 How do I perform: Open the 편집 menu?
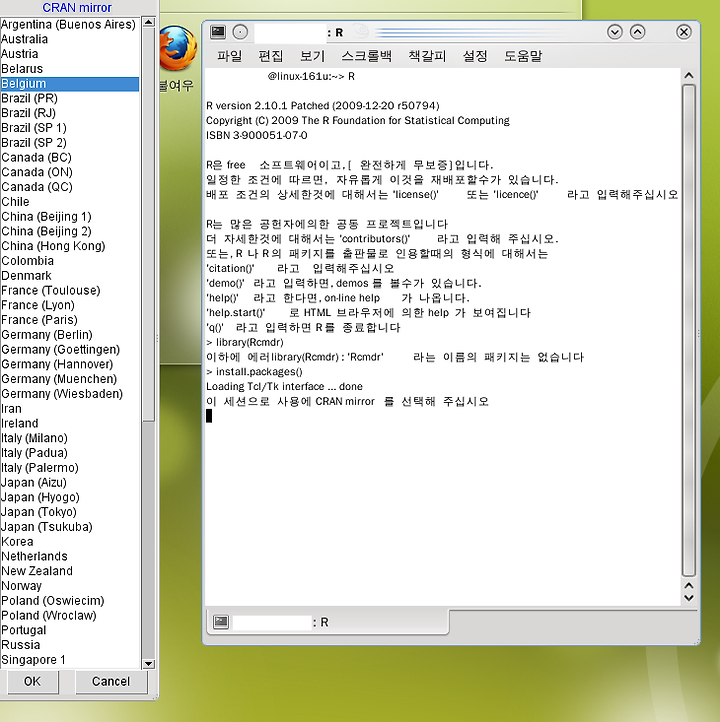point(270,56)
